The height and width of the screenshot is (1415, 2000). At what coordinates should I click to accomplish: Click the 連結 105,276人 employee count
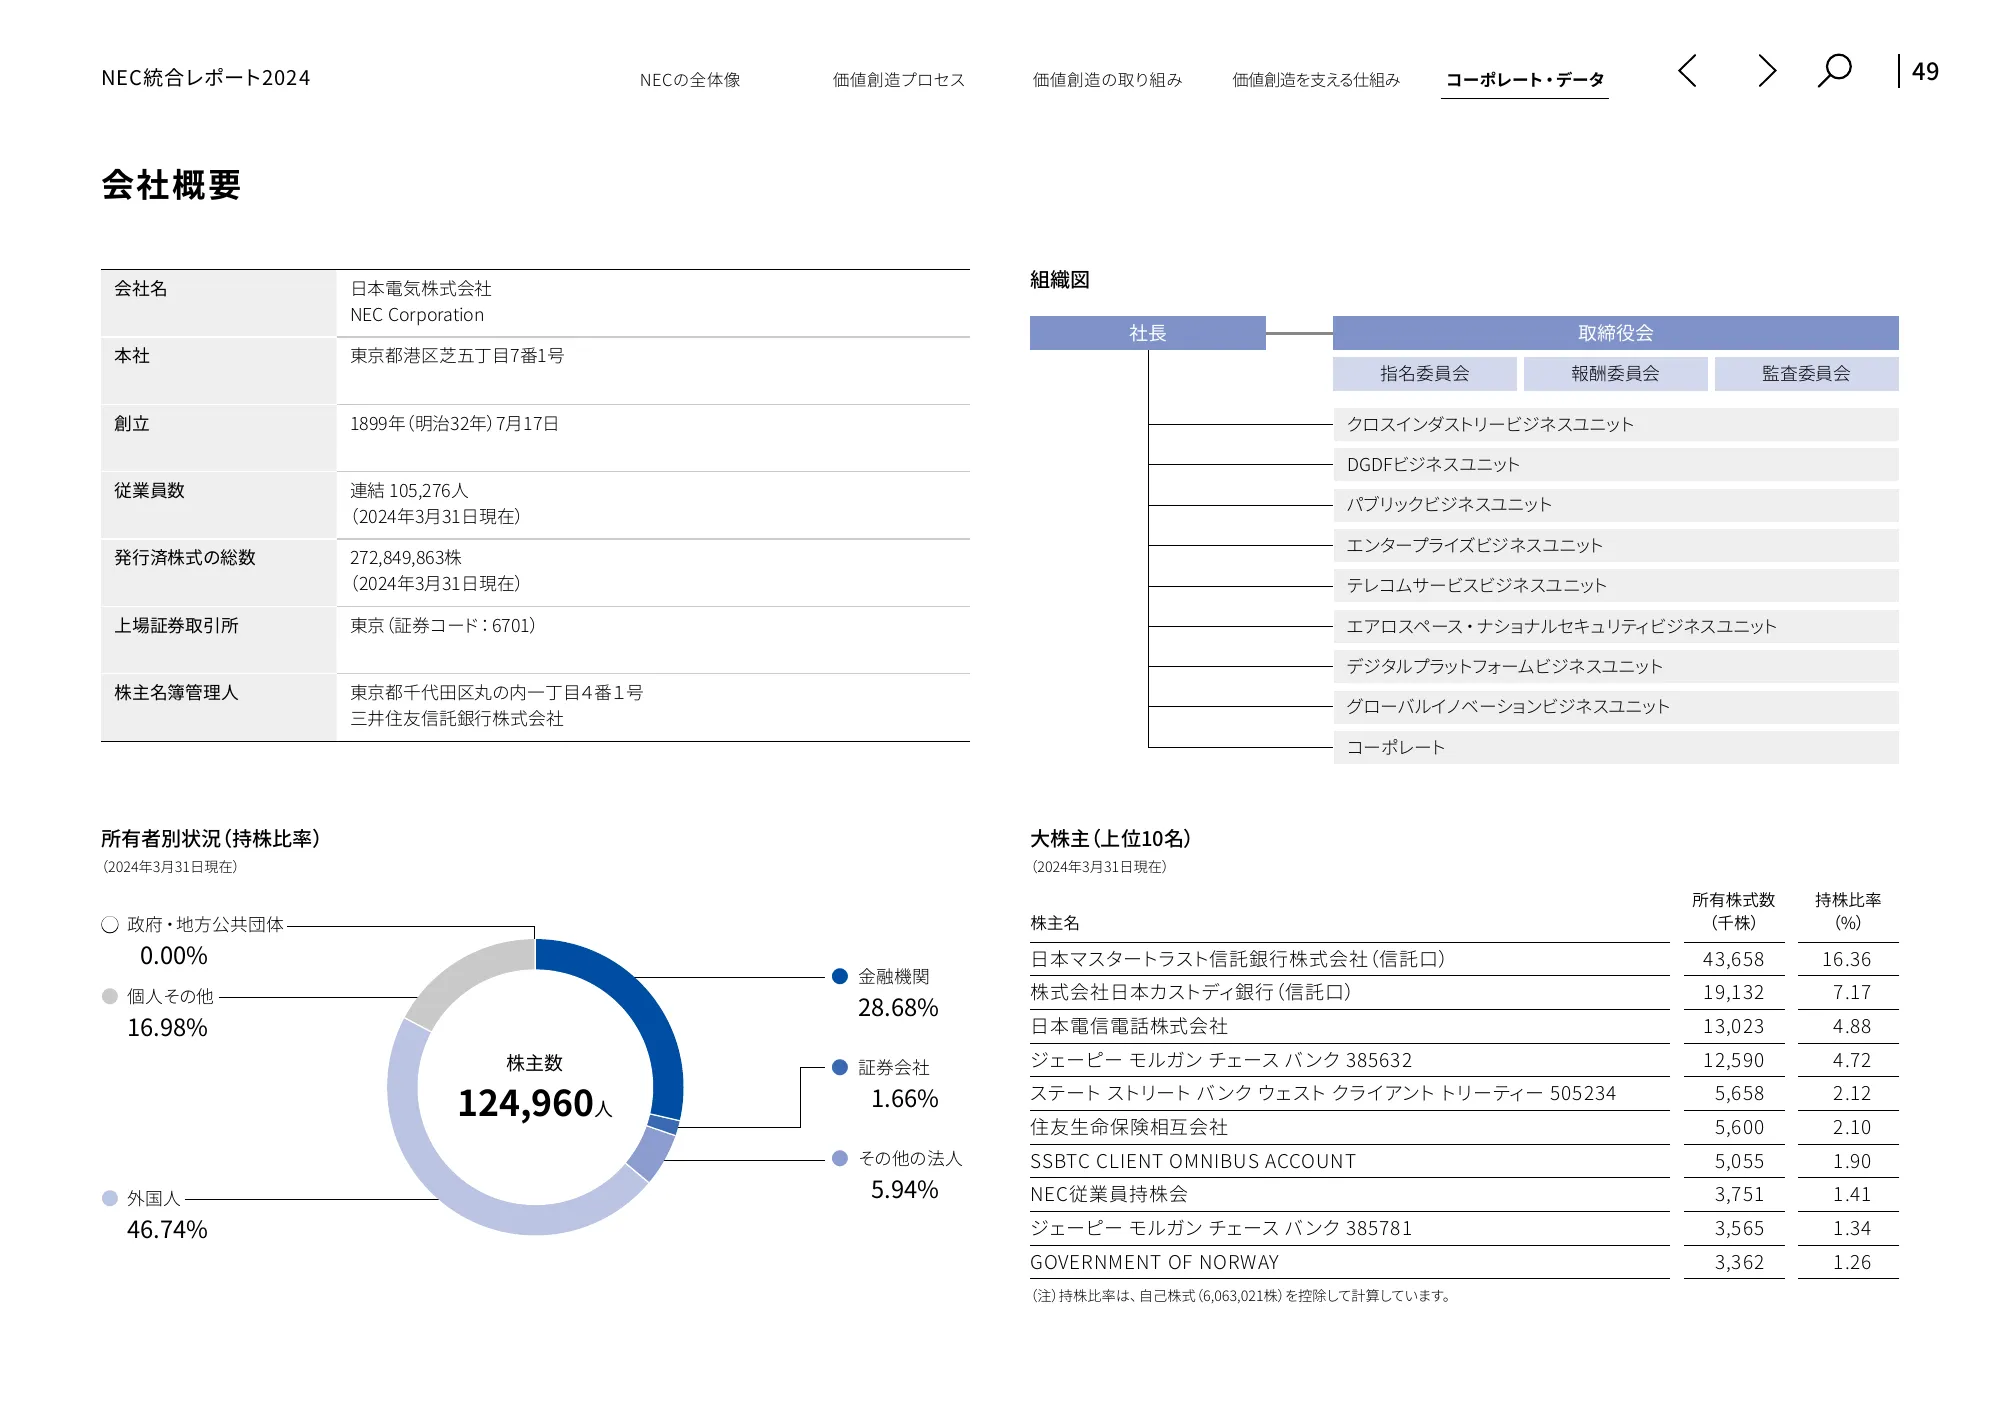[x=409, y=491]
